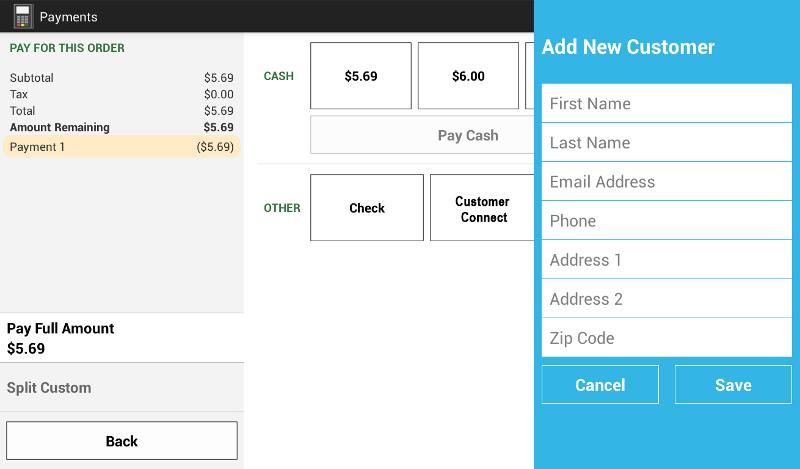Cancel adding new customer

[x=600, y=385]
